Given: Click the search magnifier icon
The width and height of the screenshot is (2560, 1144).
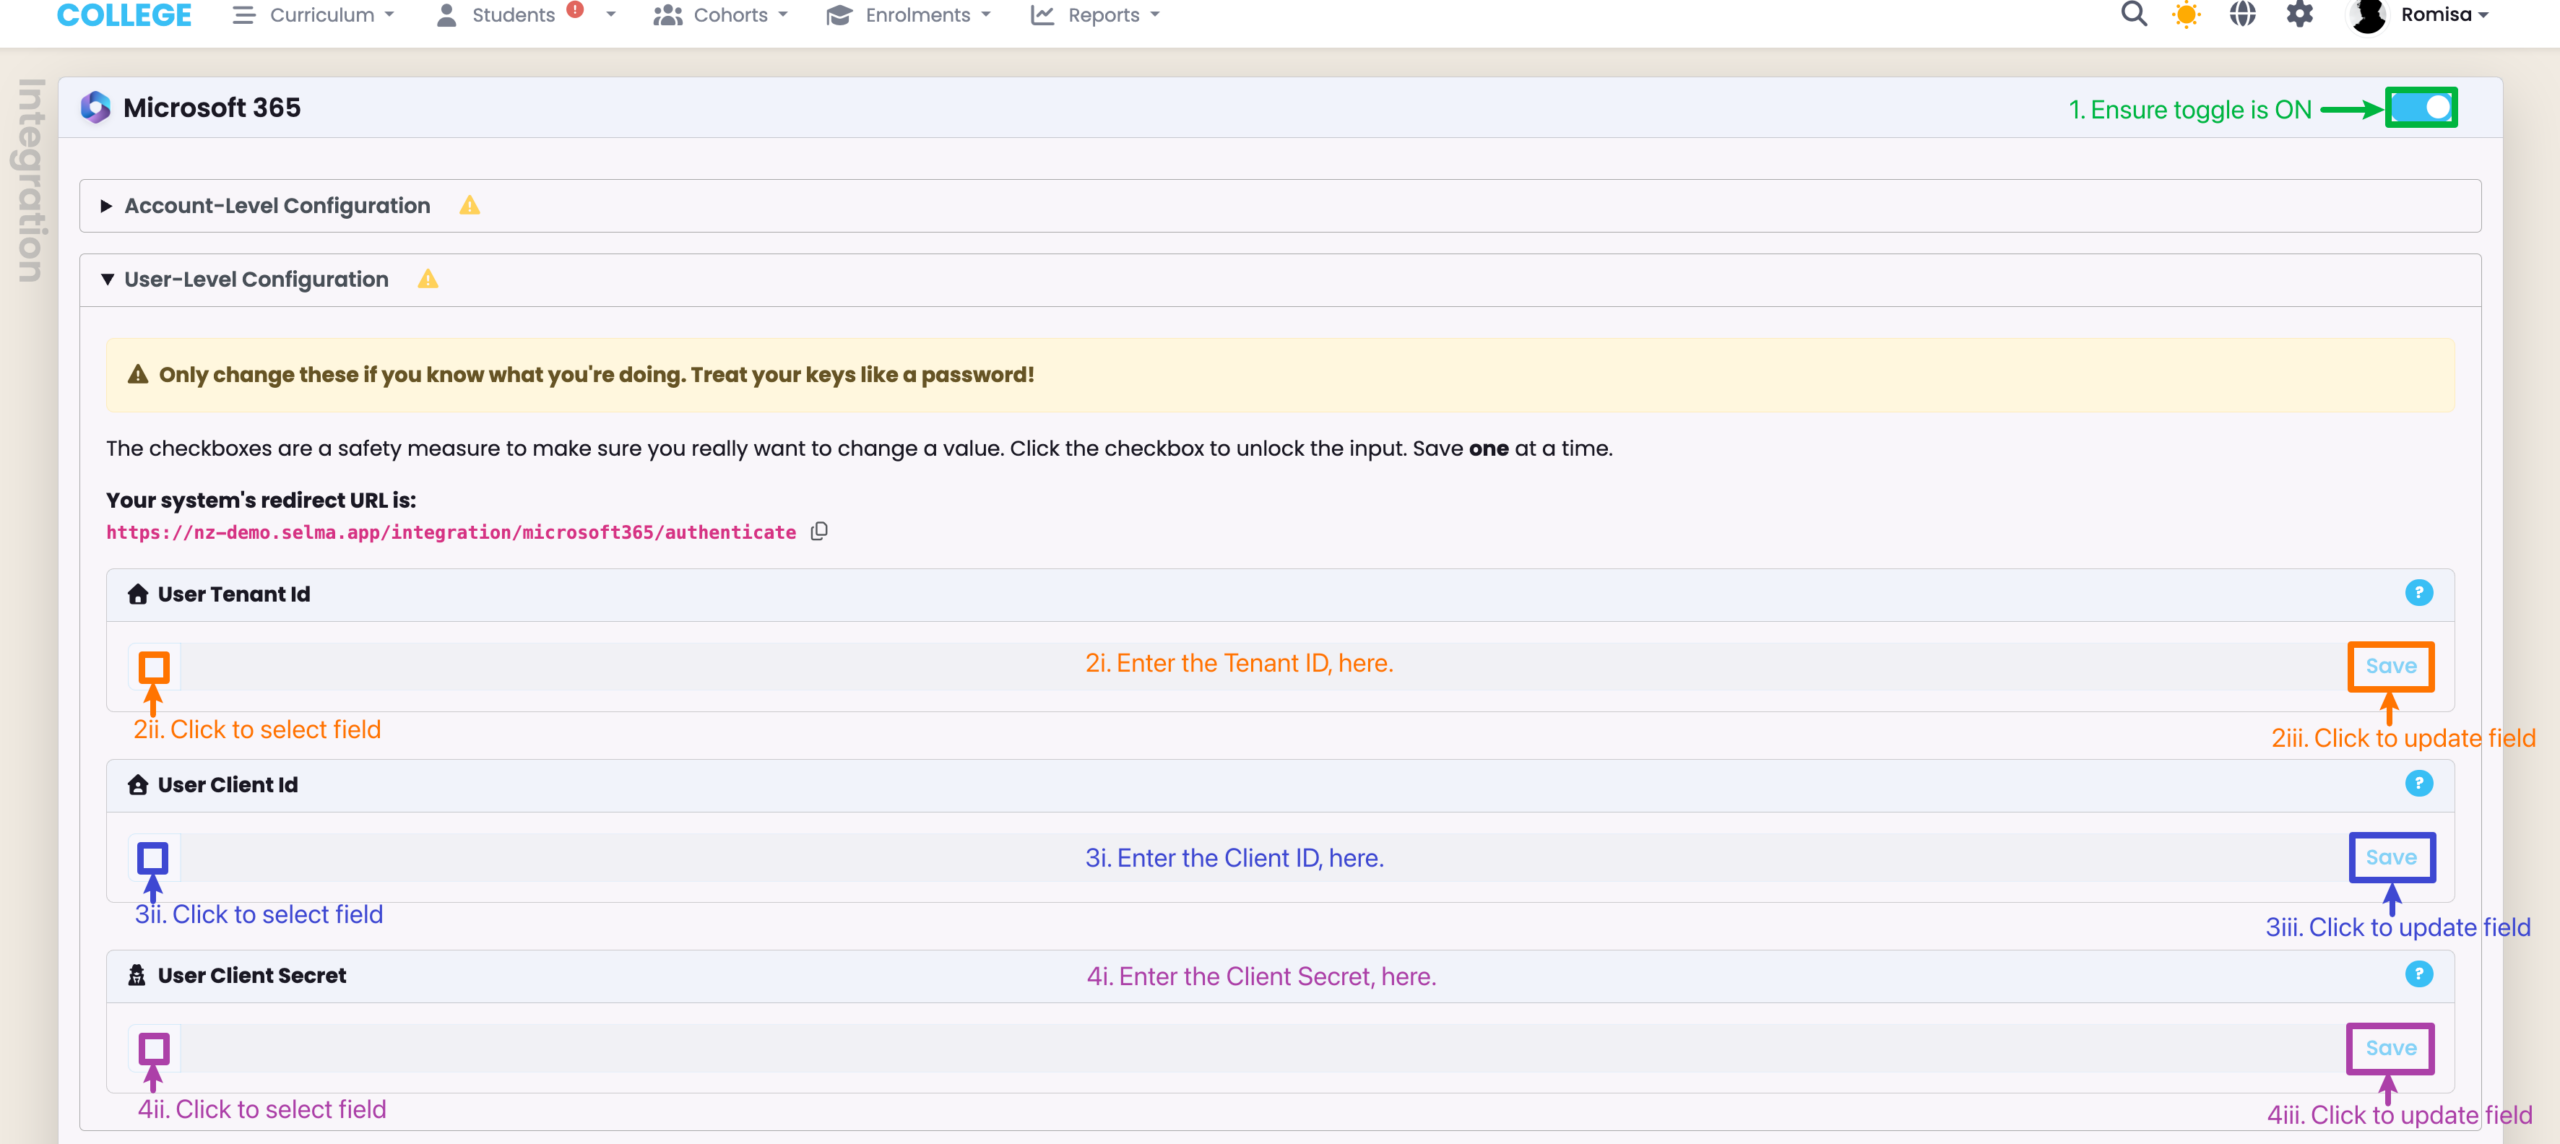Looking at the screenshot, I should [2134, 15].
